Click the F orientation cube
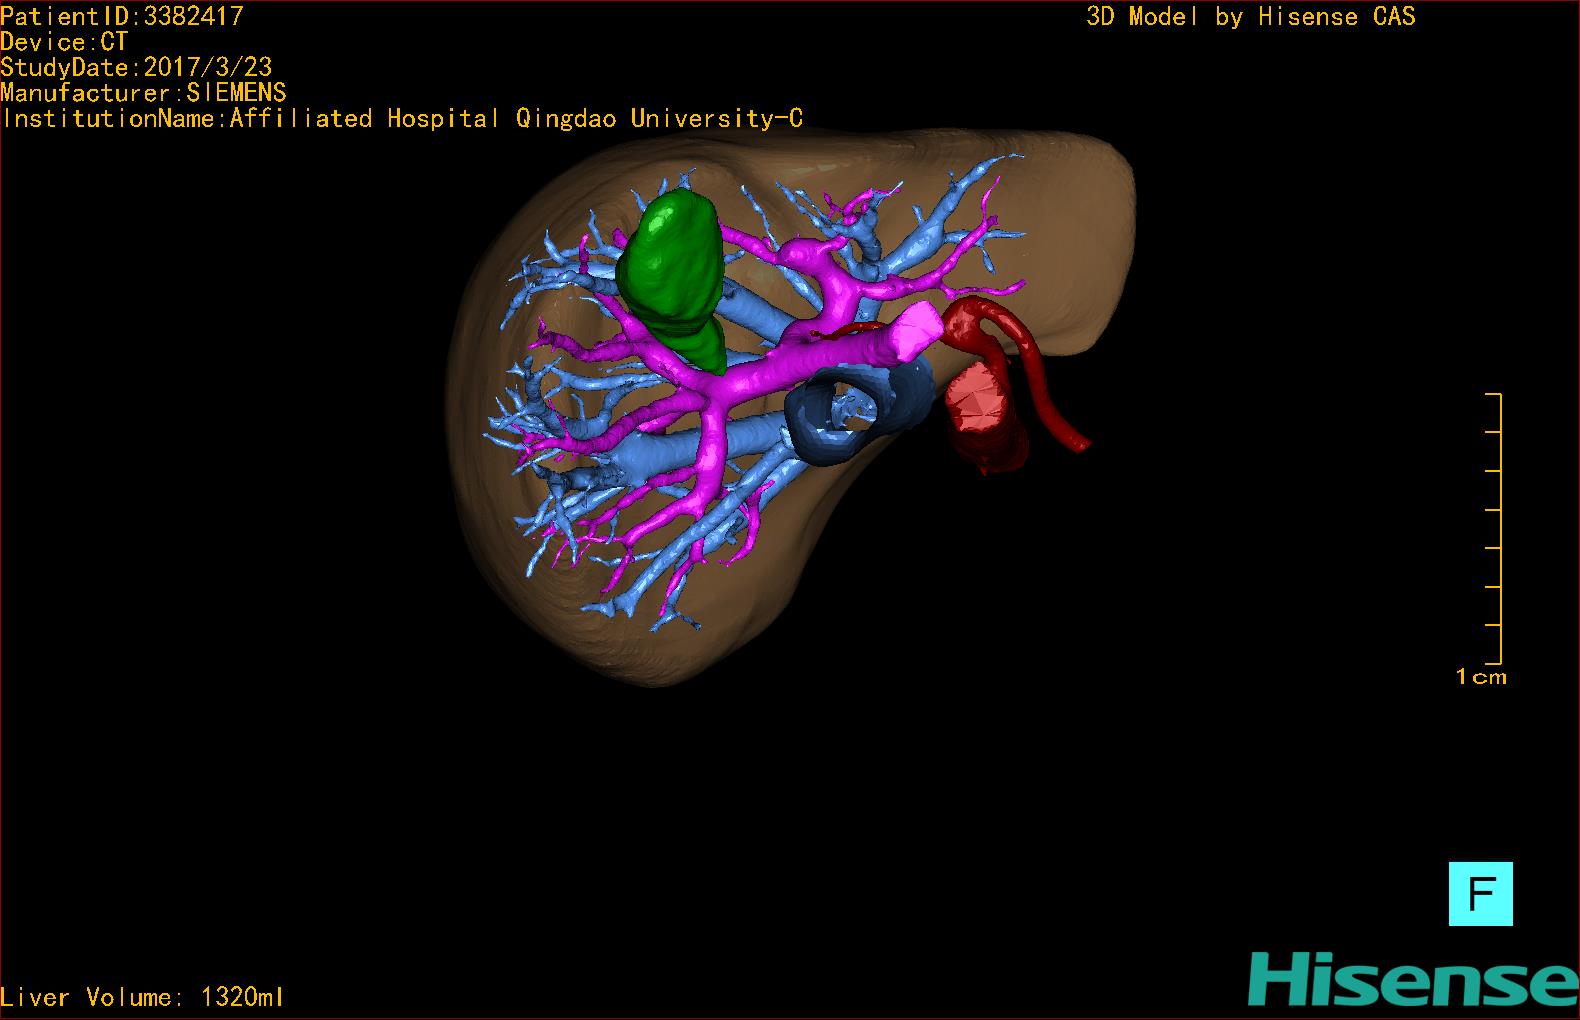The height and width of the screenshot is (1020, 1580). coord(1480,893)
